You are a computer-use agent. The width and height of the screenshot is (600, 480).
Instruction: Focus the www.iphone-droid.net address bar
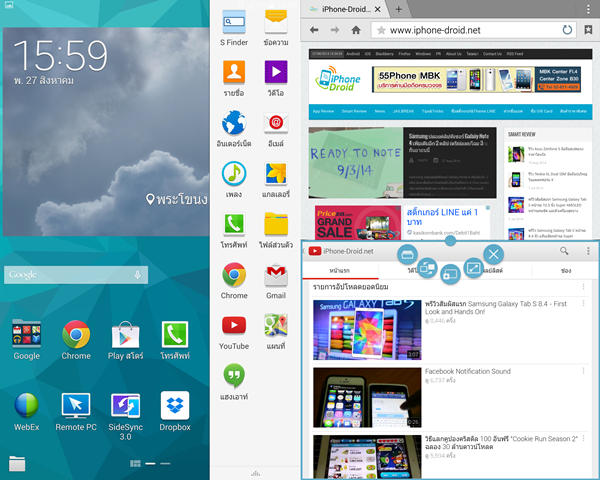[x=473, y=30]
